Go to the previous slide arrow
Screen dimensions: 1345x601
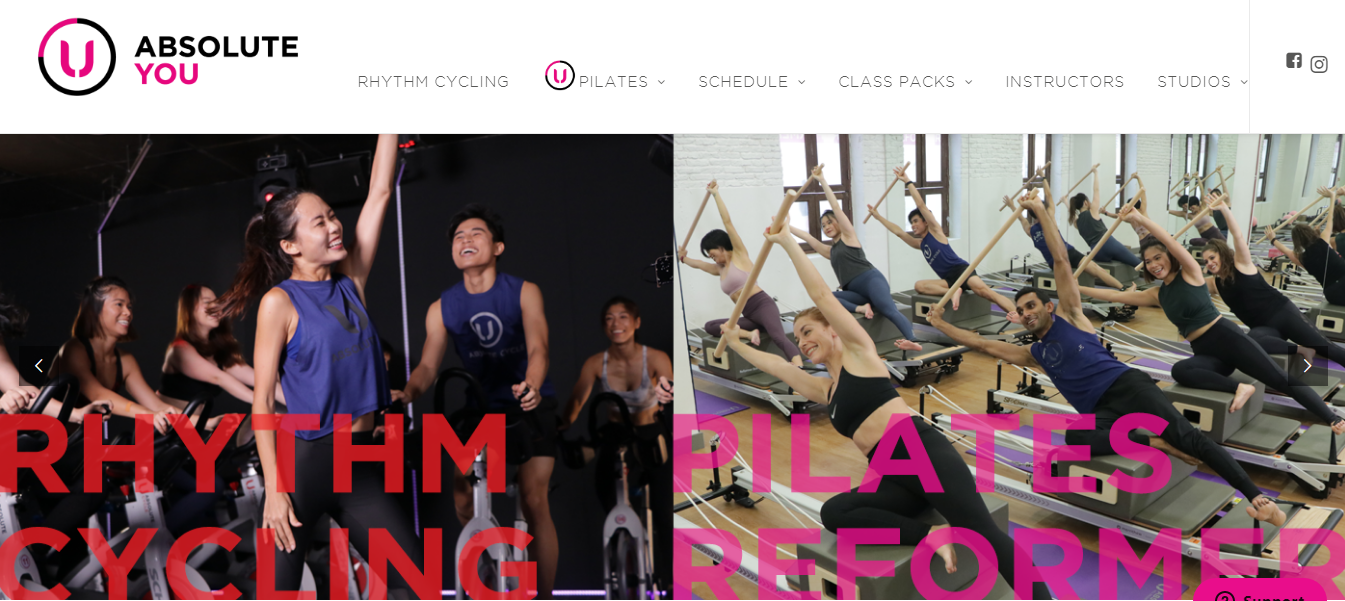click(x=38, y=366)
